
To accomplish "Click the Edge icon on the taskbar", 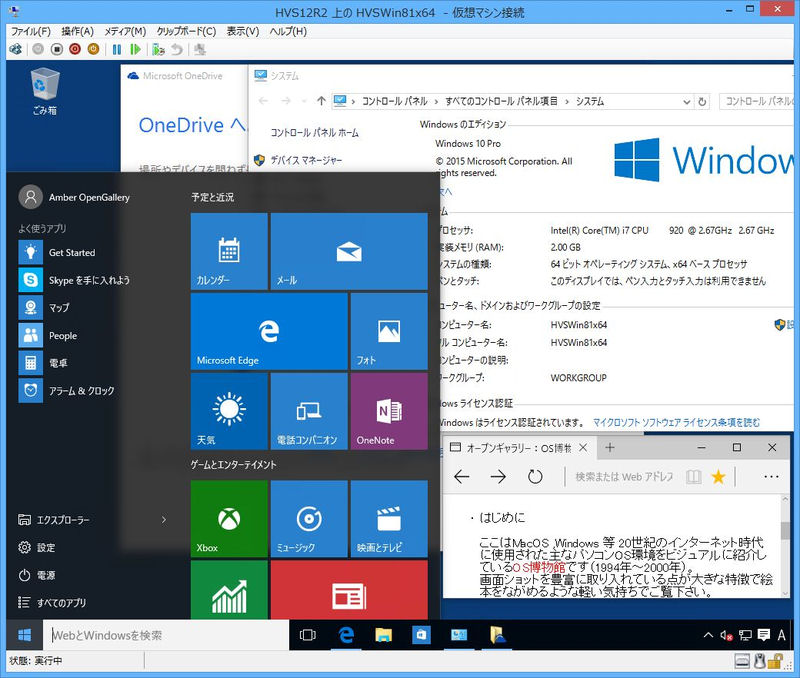I will 346,635.
